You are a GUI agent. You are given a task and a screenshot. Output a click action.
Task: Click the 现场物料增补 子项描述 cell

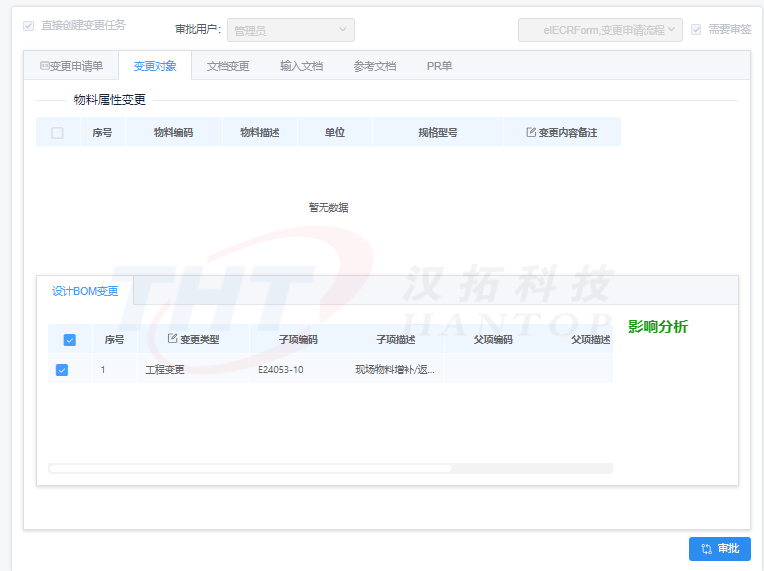[x=394, y=370]
